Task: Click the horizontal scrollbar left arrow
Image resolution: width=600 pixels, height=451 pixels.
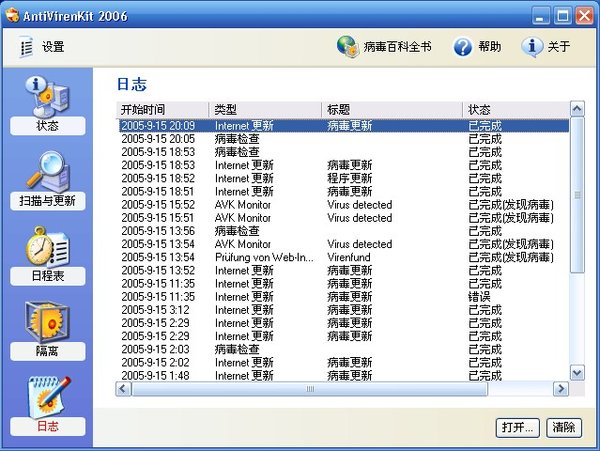Action: (123, 389)
